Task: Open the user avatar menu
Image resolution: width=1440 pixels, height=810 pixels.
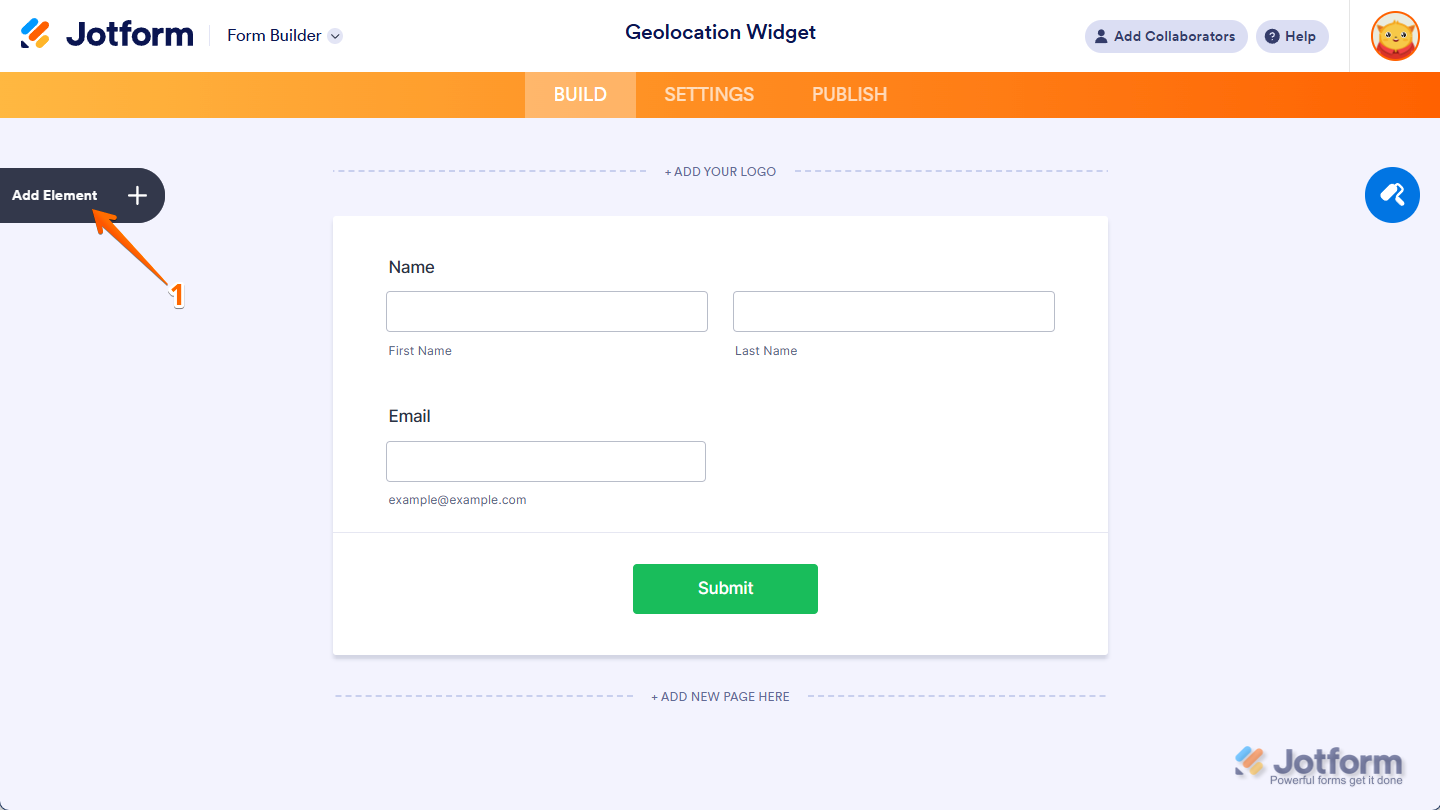Action: (1394, 36)
